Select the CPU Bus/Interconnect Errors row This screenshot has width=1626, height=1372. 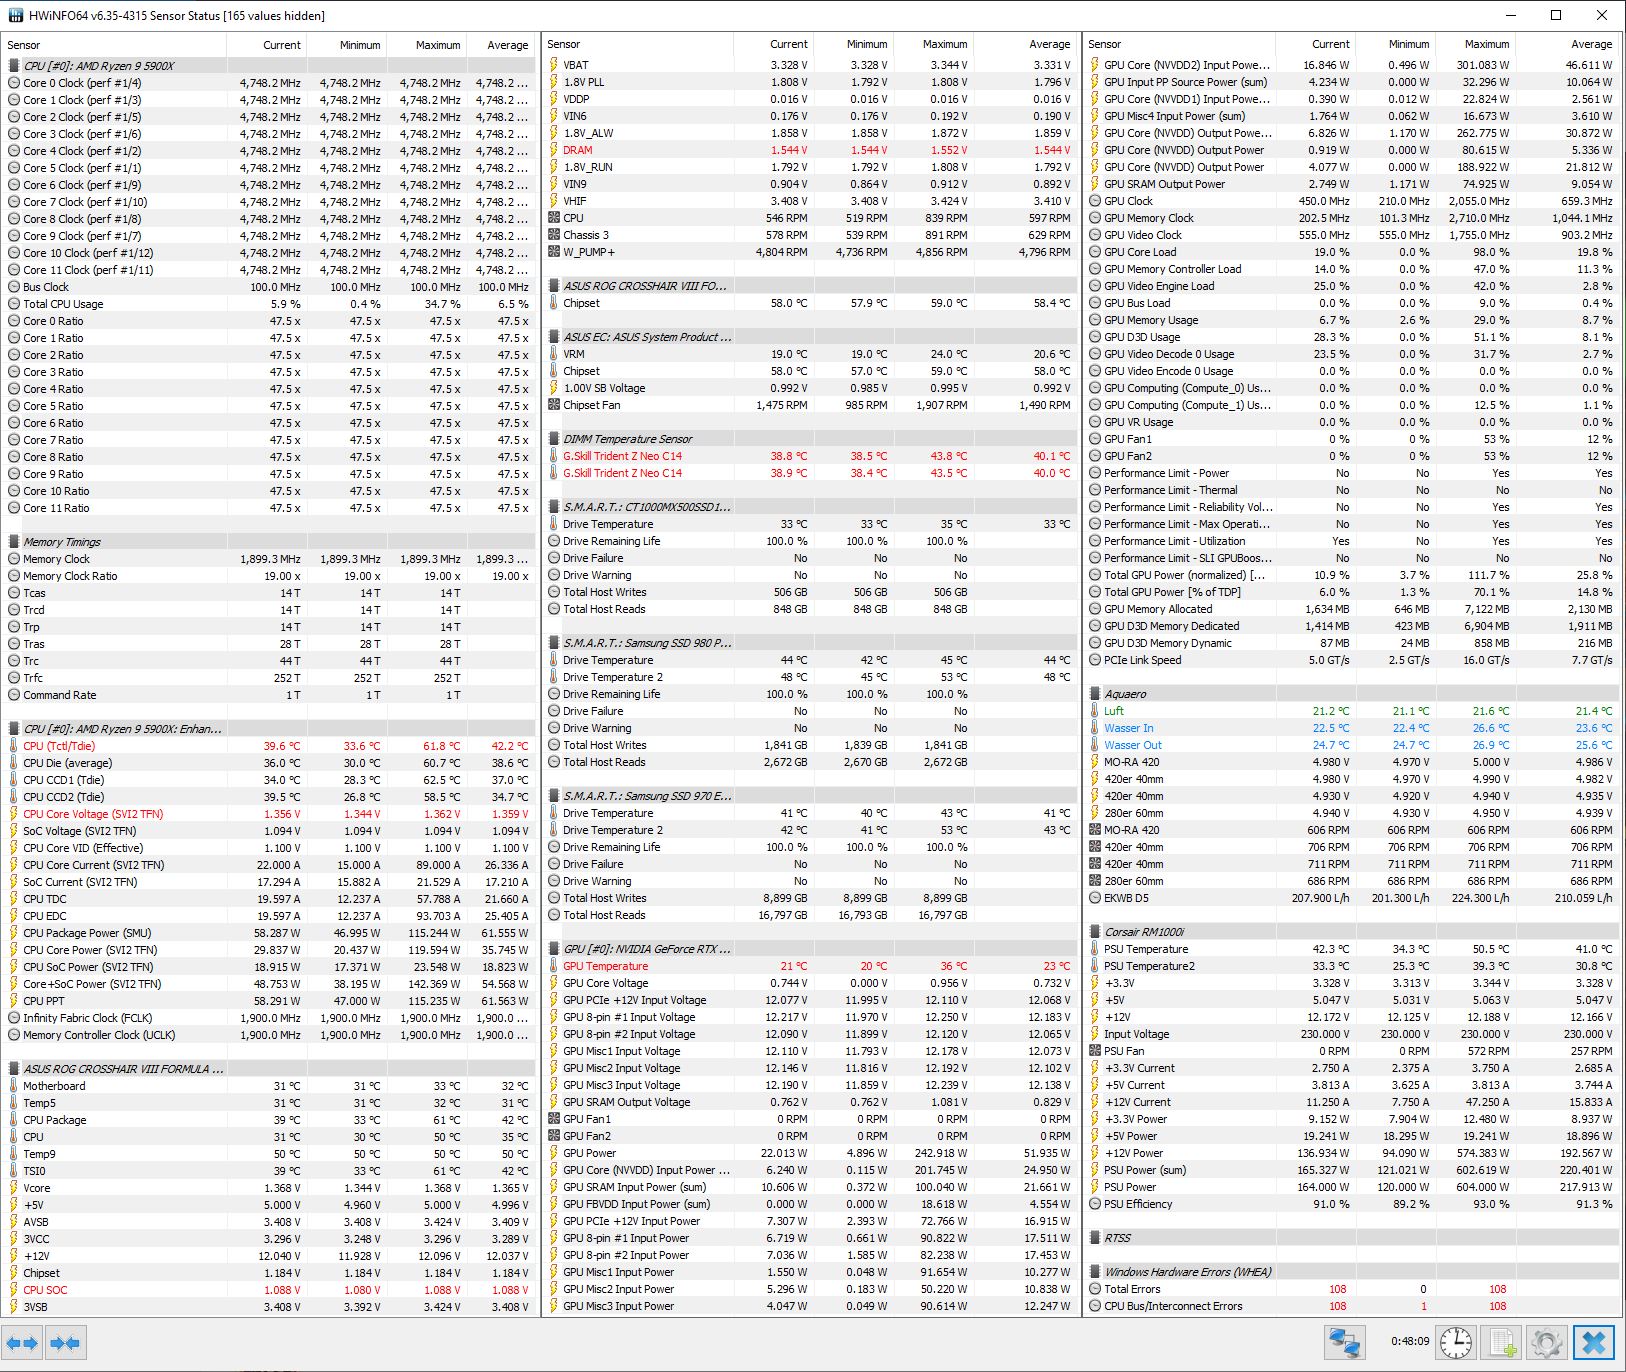coord(1351,1306)
